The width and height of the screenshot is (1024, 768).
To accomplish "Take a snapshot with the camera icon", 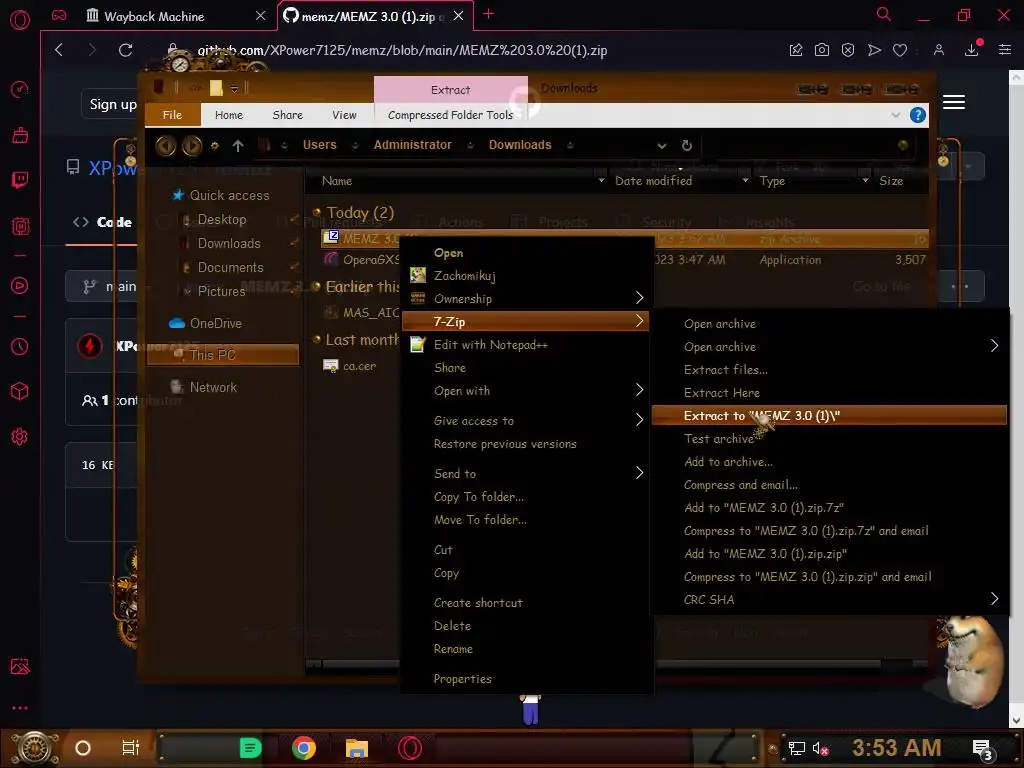I will click(822, 50).
